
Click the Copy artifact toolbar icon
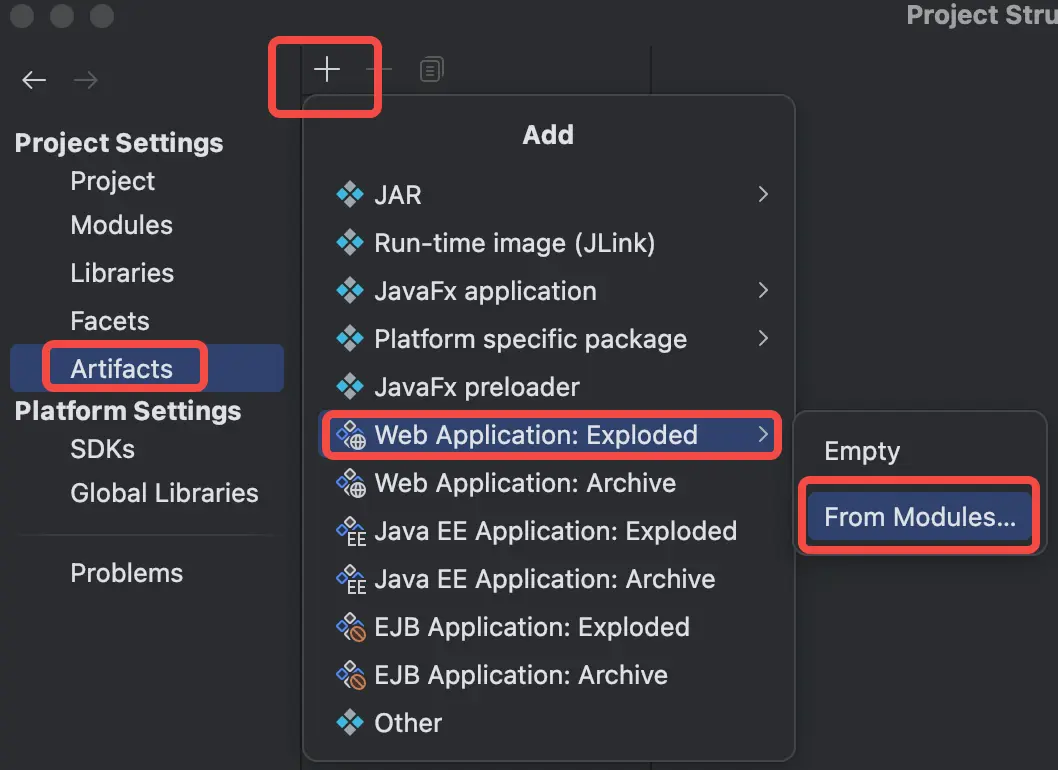(x=432, y=70)
